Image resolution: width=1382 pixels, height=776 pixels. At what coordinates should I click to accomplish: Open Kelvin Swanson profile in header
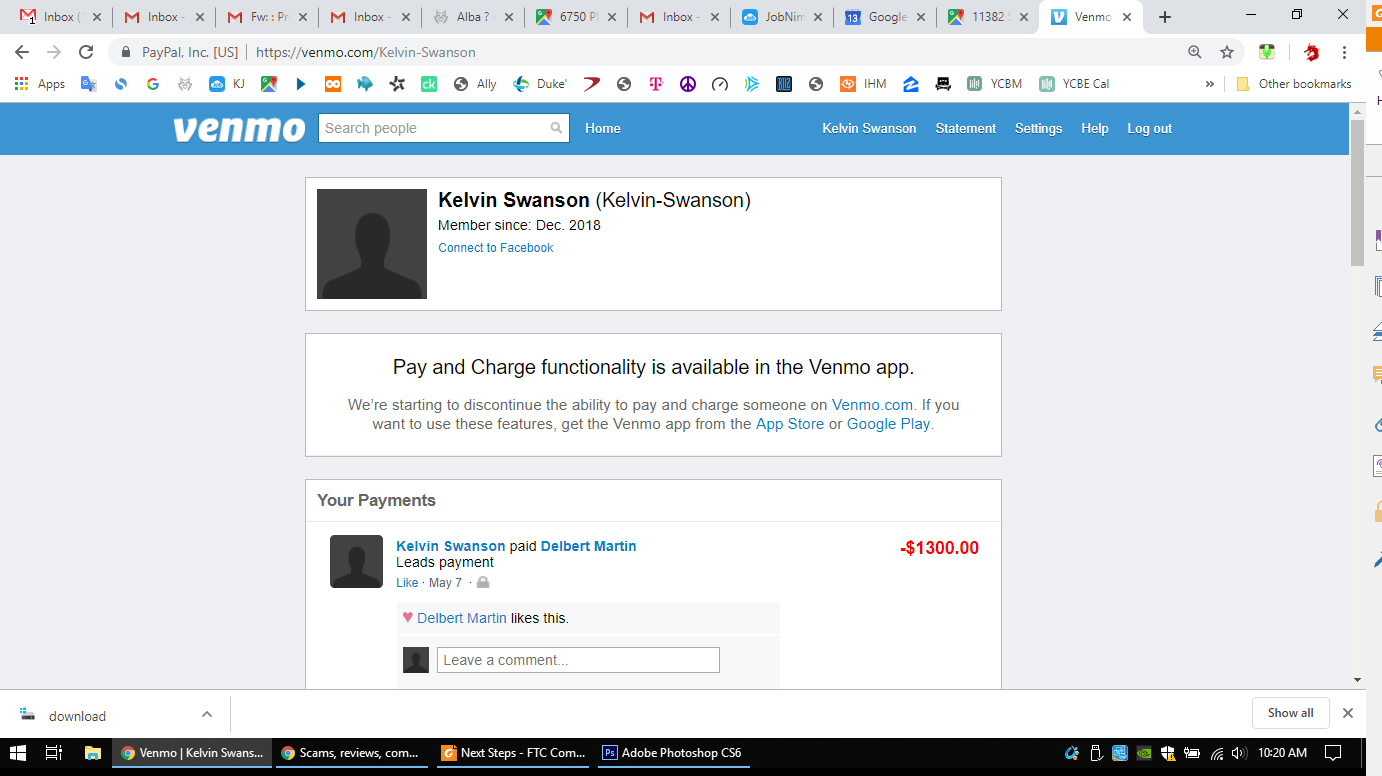click(869, 128)
